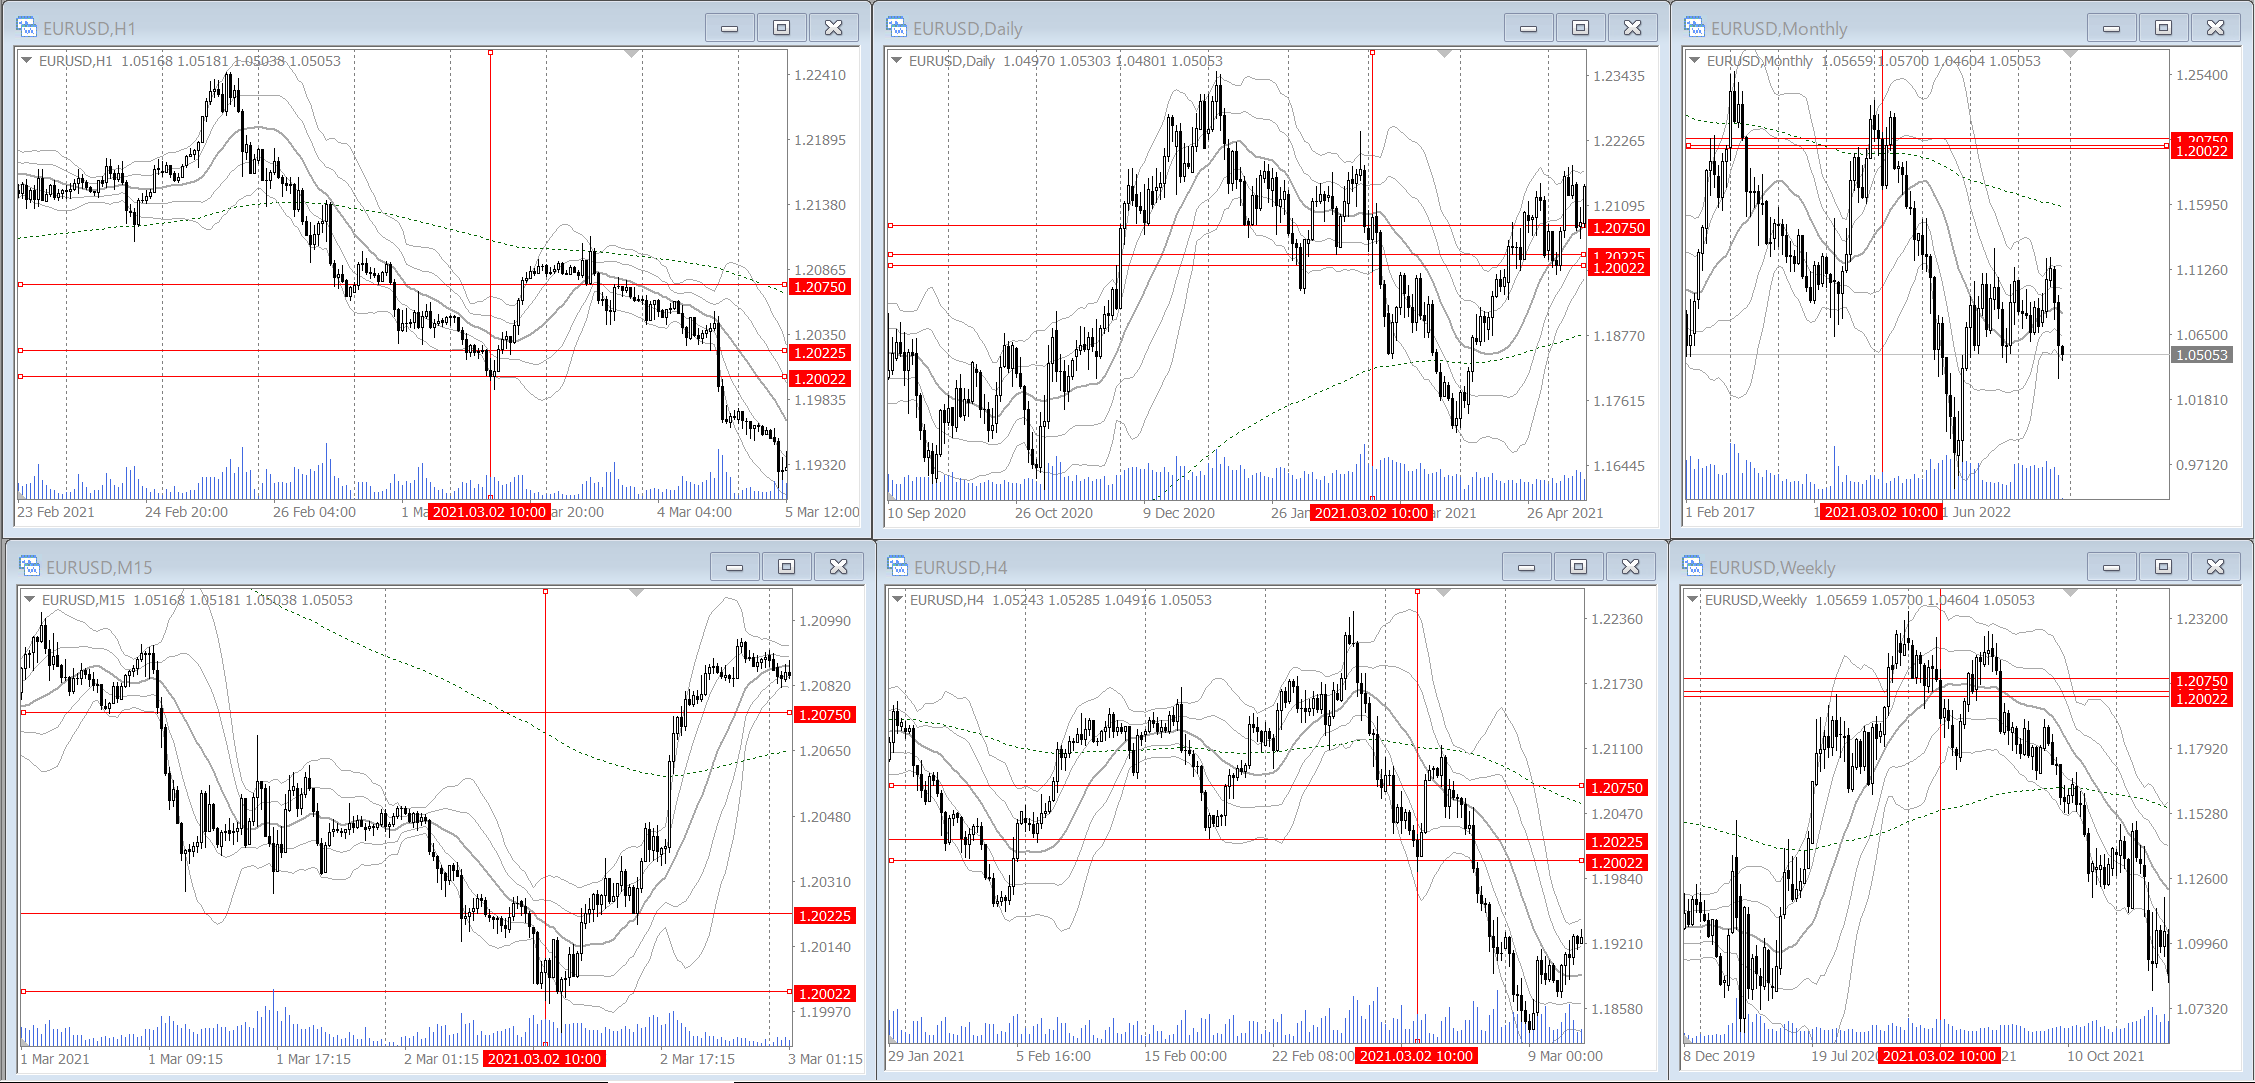Click the EURUSD,Daily window chart icon
Image resolution: width=2255 pixels, height=1083 pixels.
[897, 27]
